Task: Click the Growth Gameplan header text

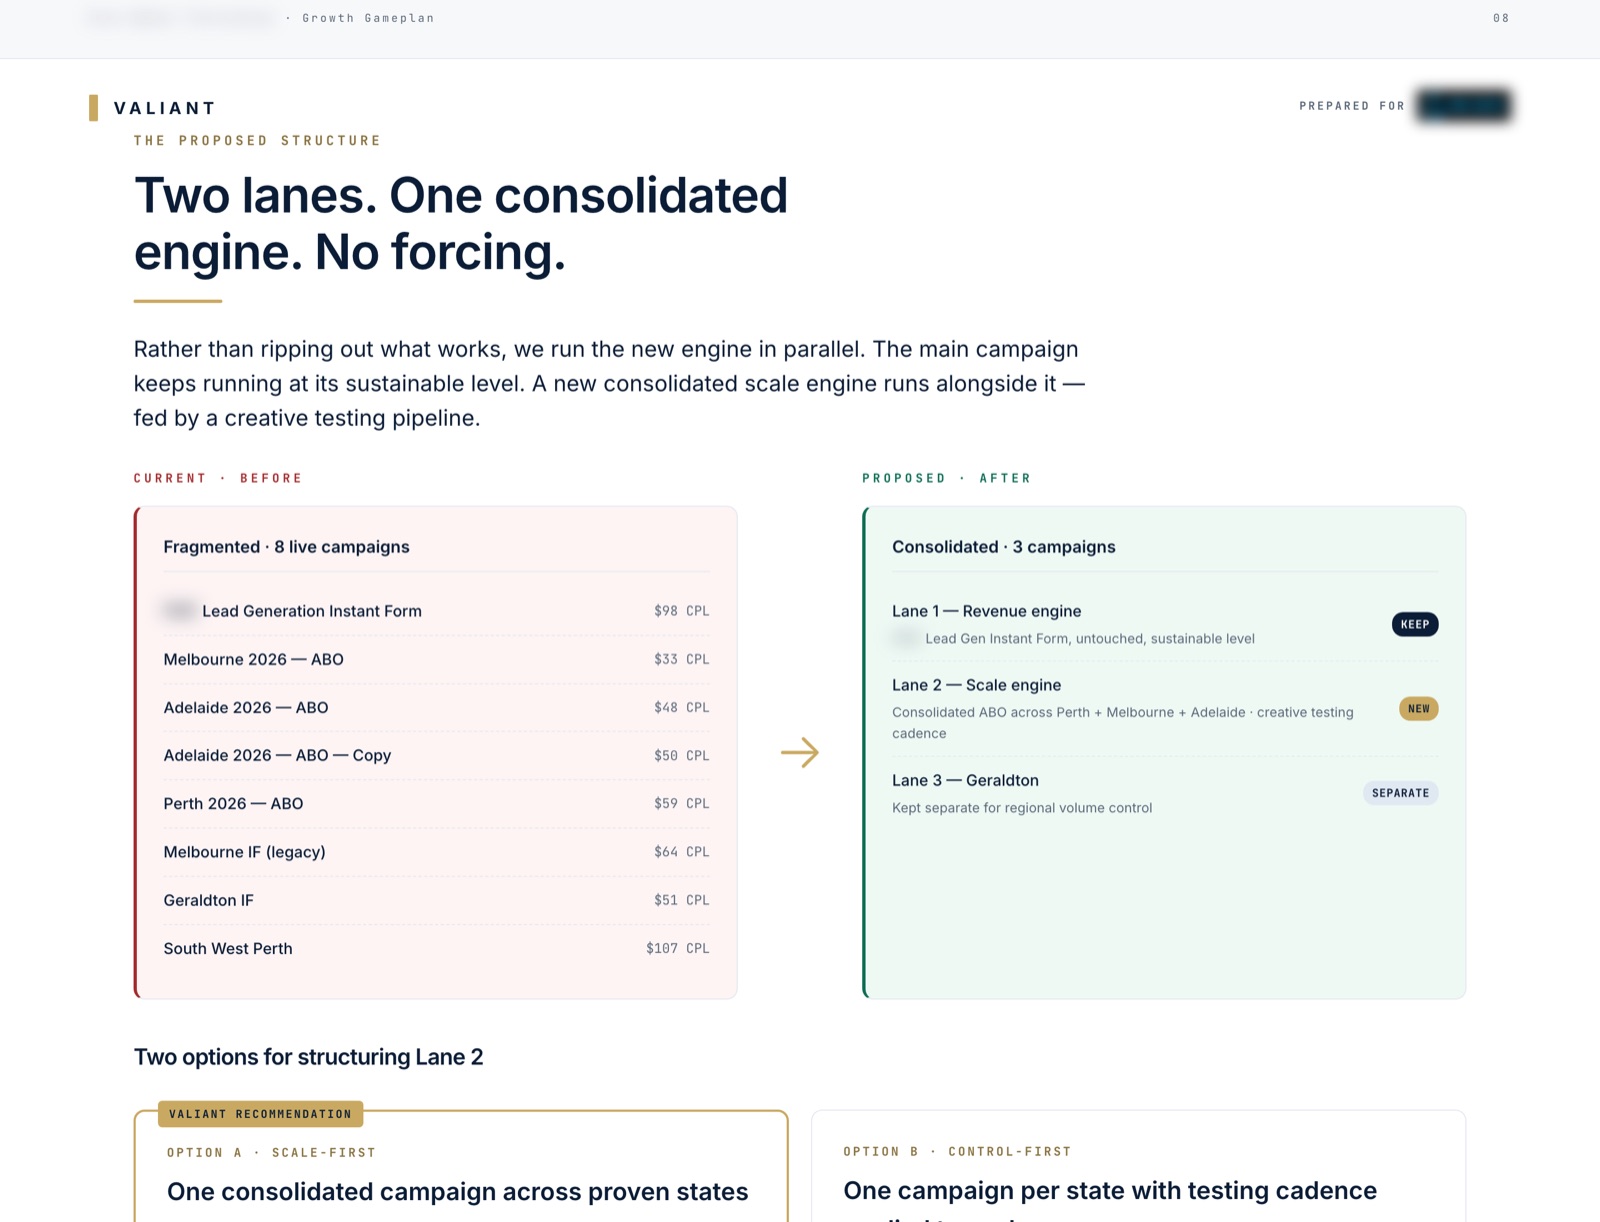Action: [x=368, y=18]
